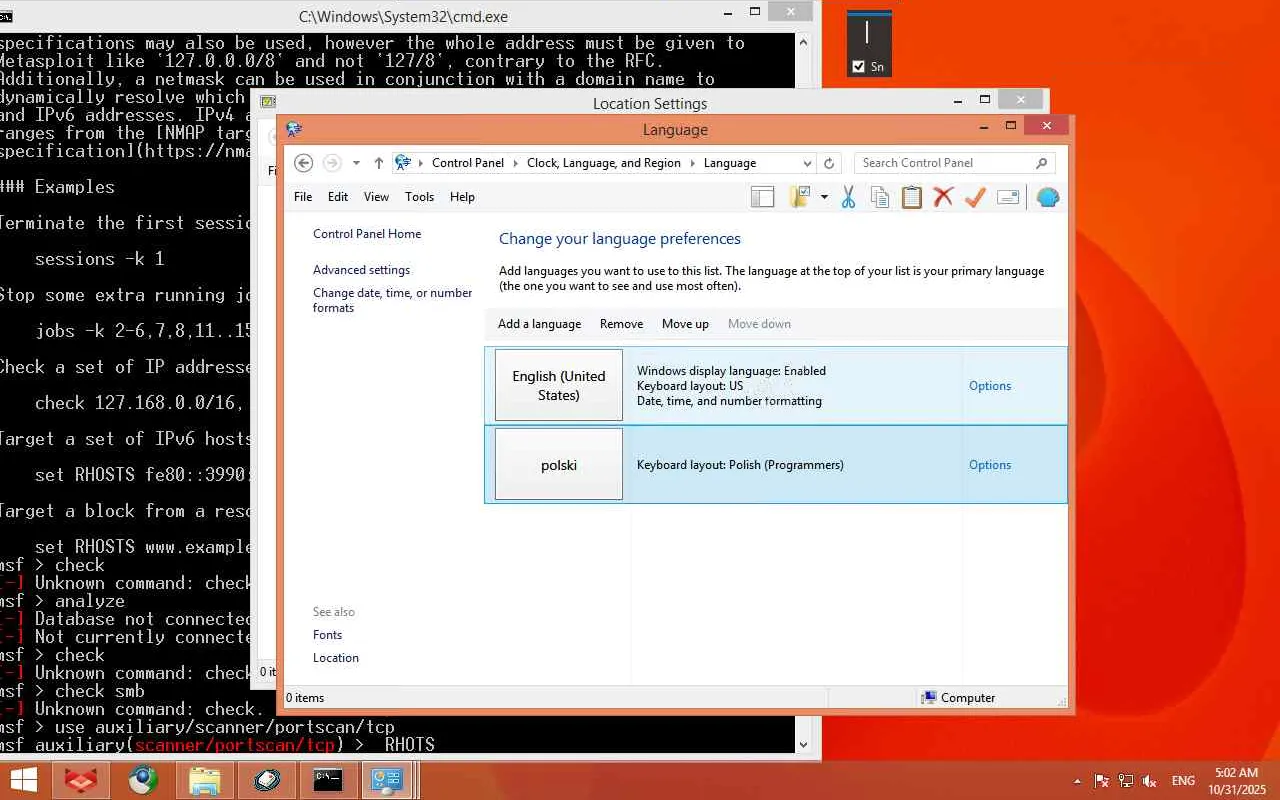Viewport: 1280px width, 800px height.
Task: Click Add a language
Action: coord(539,324)
